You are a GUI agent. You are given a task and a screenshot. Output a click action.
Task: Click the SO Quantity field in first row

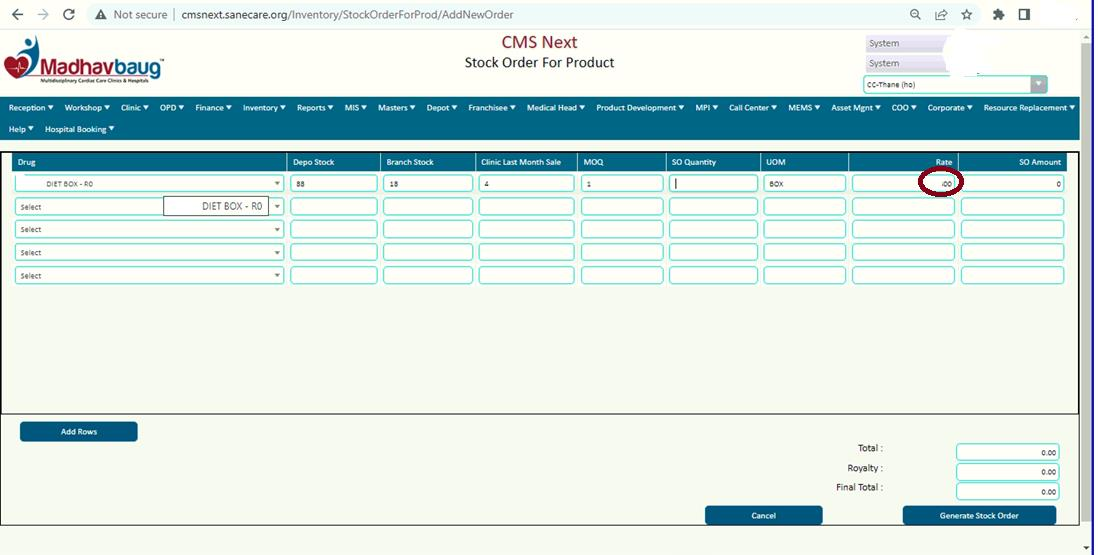[713, 184]
